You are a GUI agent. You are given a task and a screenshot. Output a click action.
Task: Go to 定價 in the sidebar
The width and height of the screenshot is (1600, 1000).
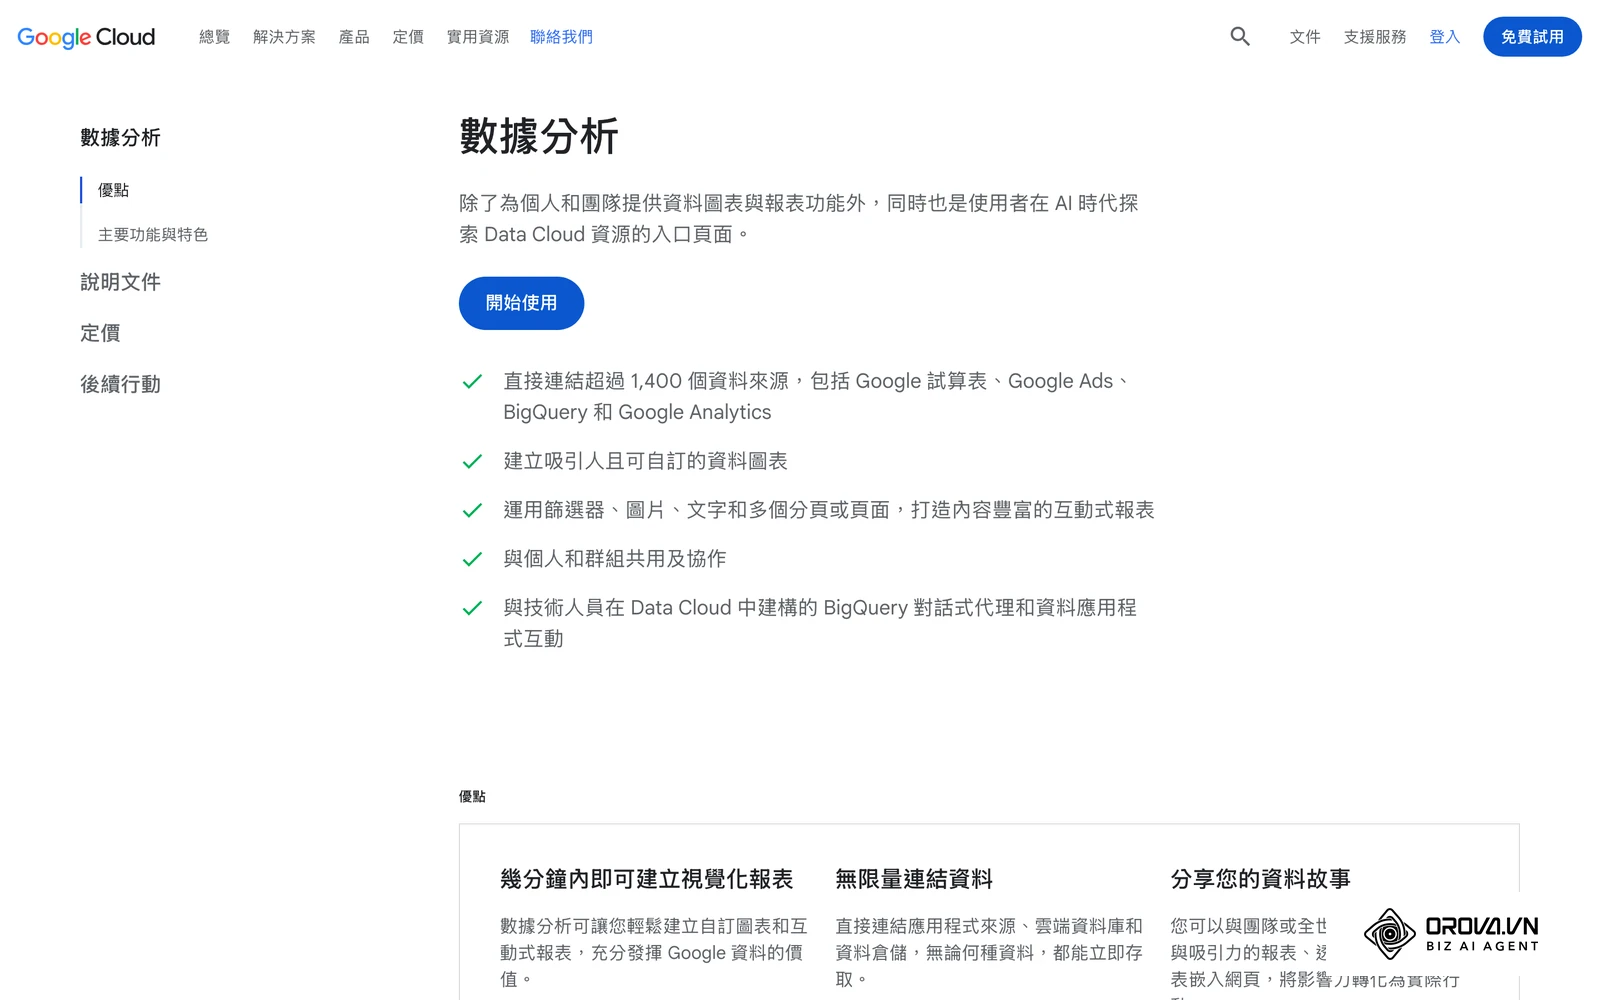click(x=100, y=333)
